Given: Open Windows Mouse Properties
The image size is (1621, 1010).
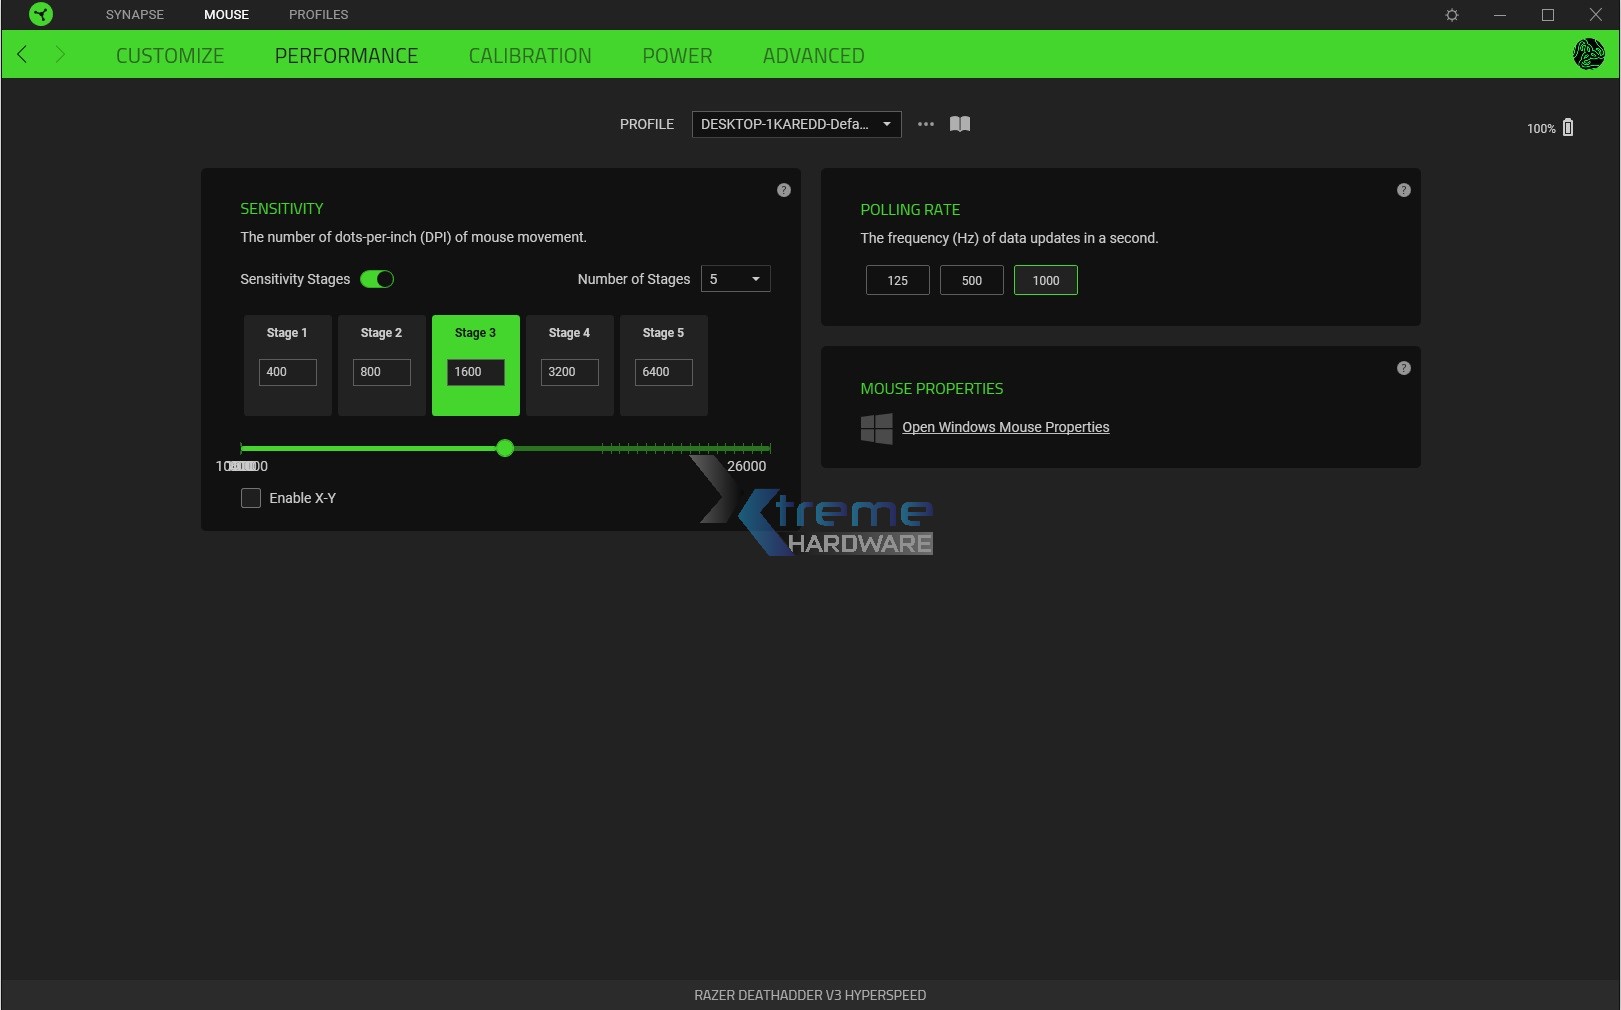Looking at the screenshot, I should coord(1005,427).
